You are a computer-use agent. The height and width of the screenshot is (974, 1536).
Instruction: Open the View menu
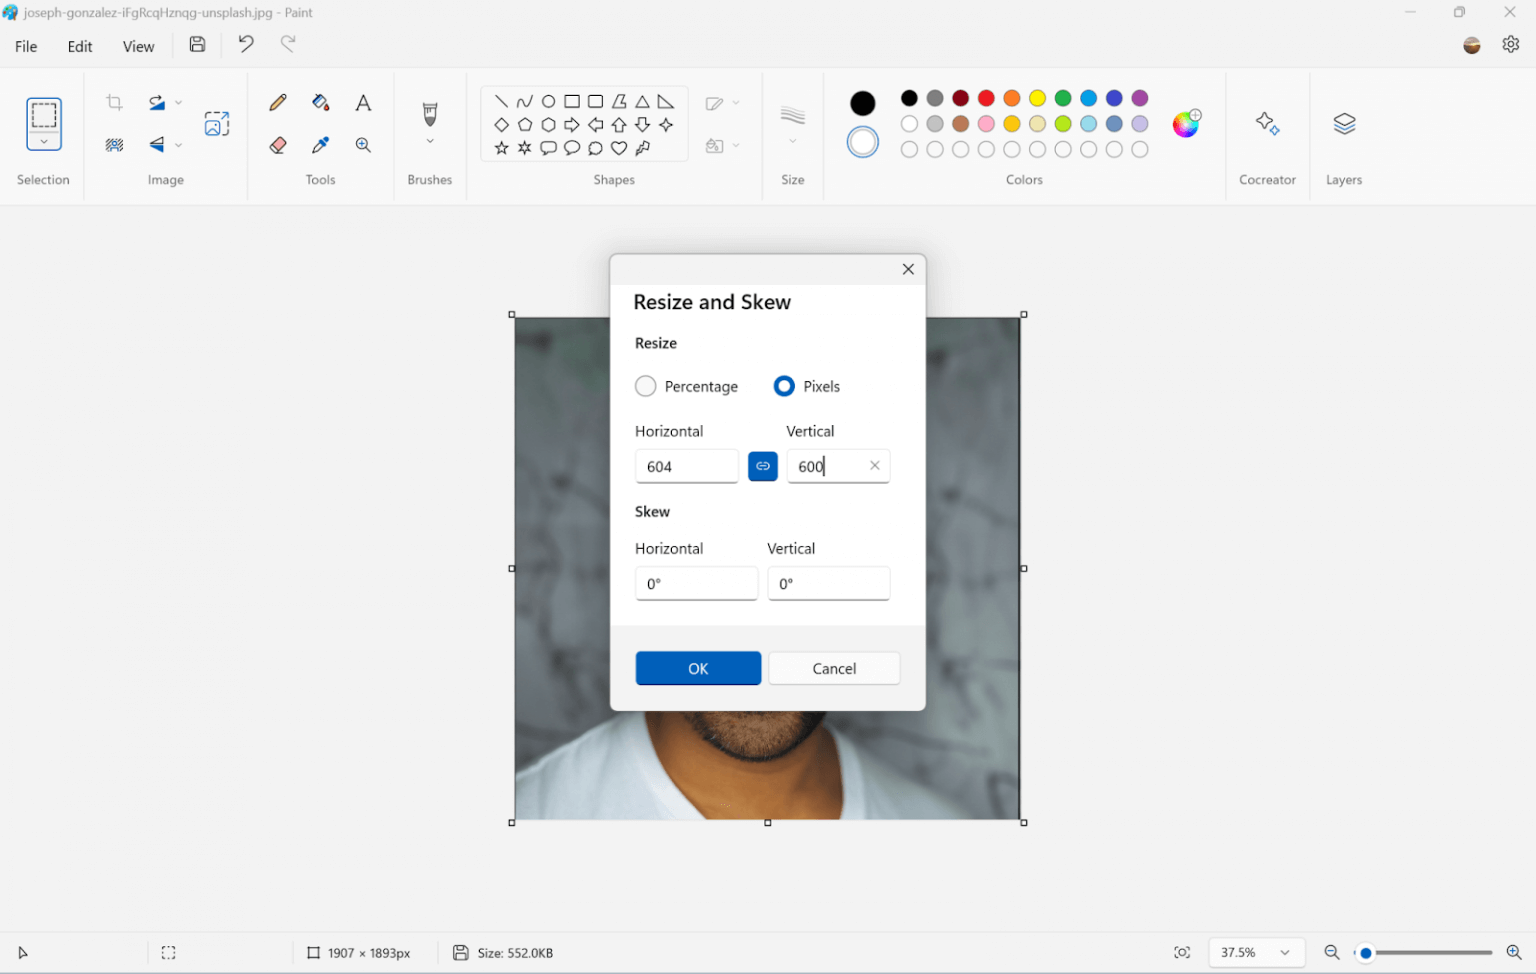138,46
